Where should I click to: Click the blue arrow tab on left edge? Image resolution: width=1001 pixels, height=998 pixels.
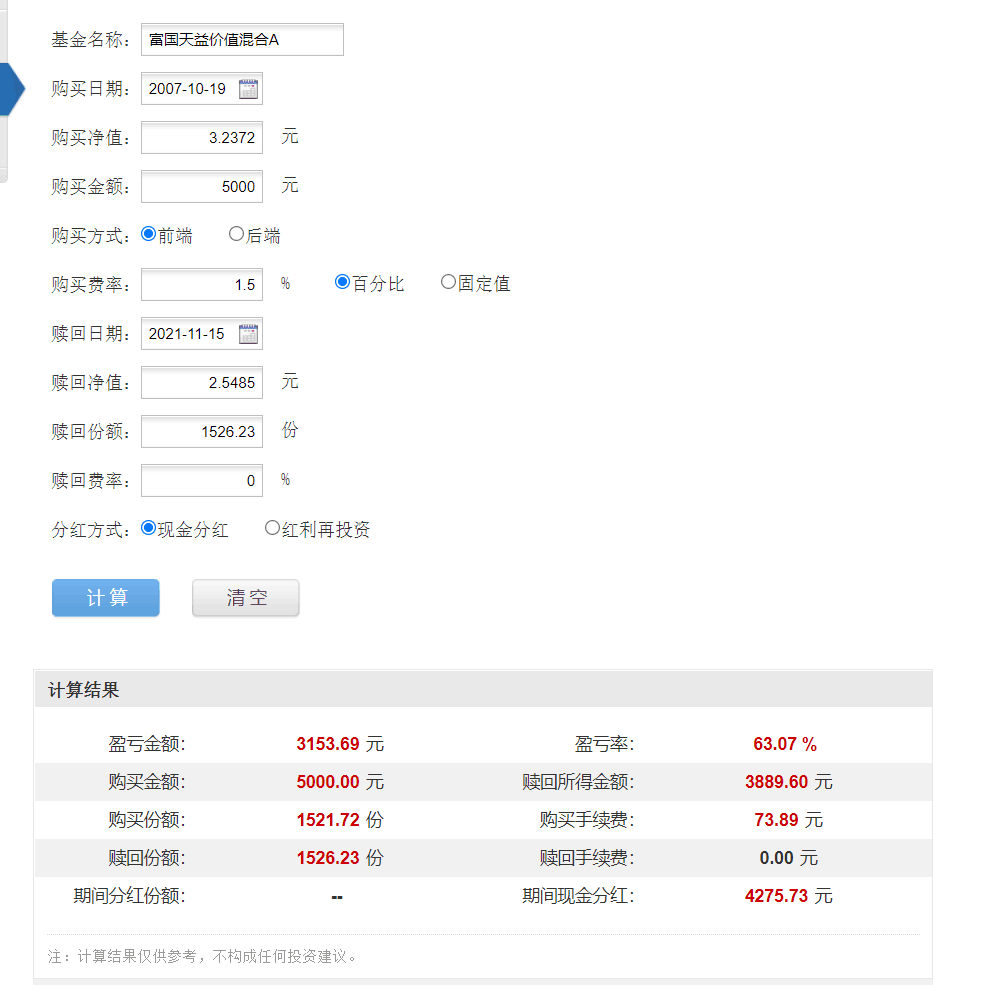12,89
